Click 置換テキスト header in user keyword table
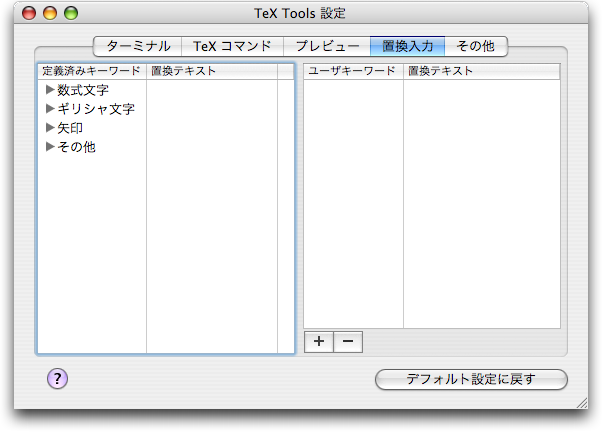This screenshot has width=602, height=432. point(482,71)
